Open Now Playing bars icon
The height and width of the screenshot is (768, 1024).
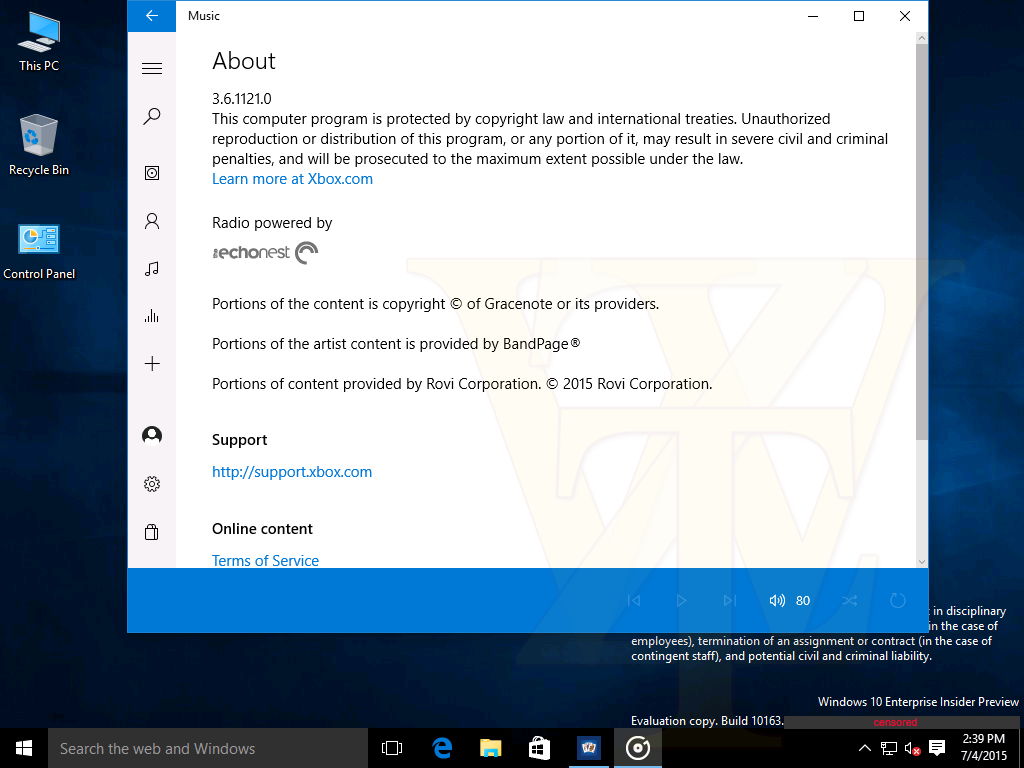(x=152, y=316)
